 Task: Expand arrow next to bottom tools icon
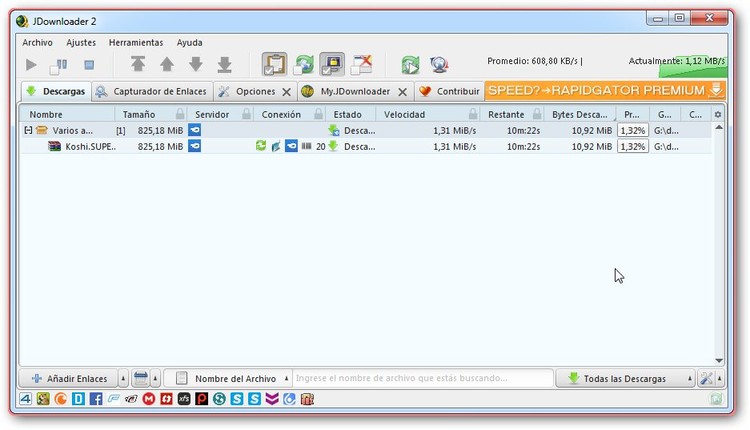pyautogui.click(x=719, y=378)
